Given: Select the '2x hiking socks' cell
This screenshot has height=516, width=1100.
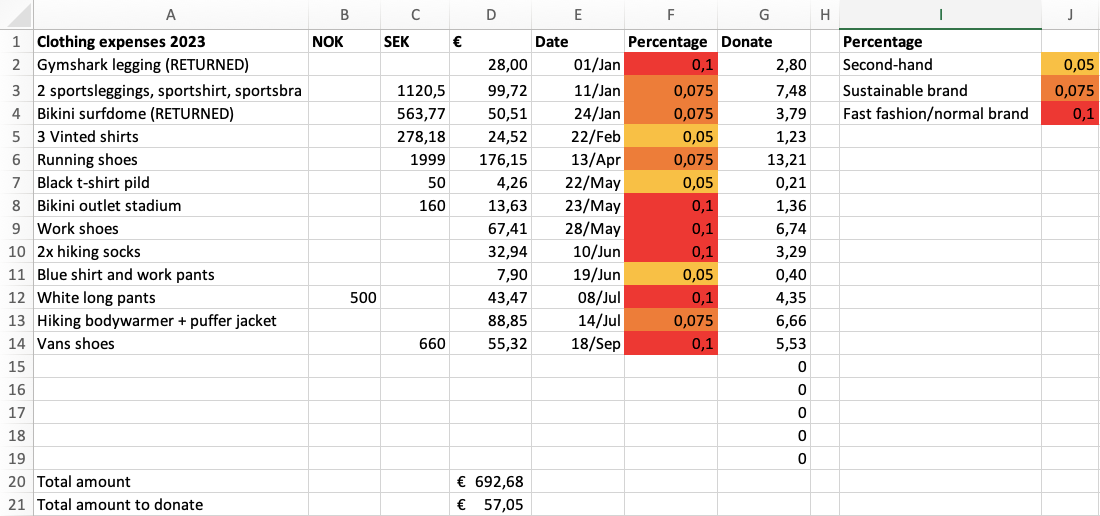Looking at the screenshot, I should 170,252.
